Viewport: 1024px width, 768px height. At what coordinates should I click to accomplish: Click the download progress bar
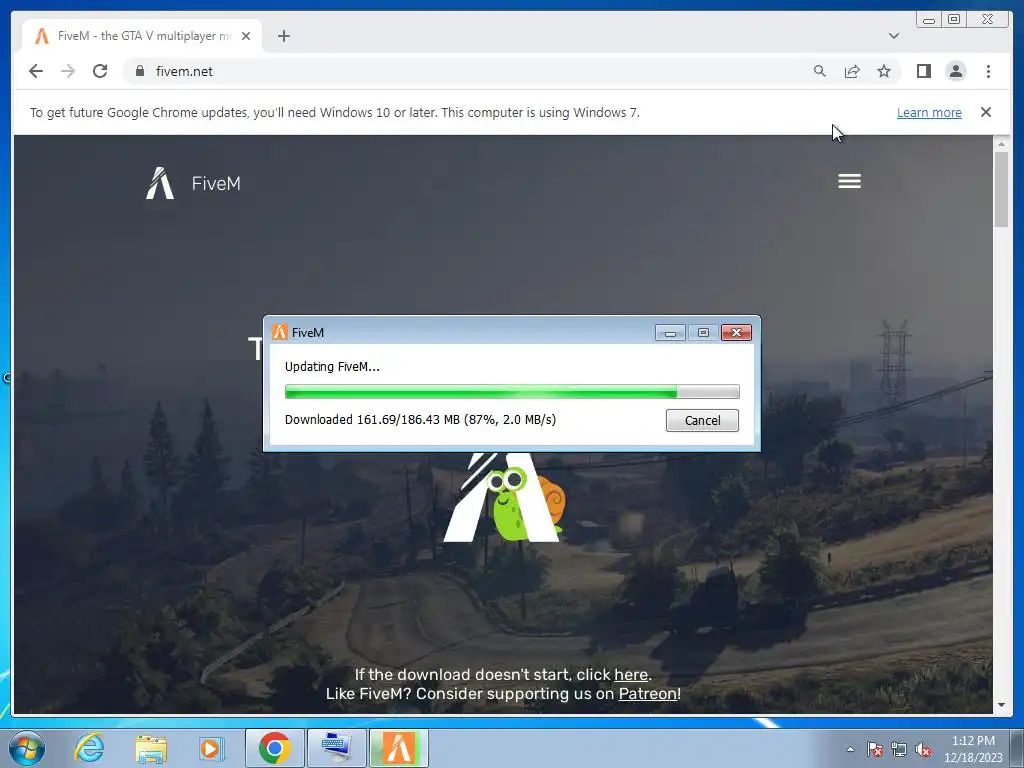(x=512, y=392)
